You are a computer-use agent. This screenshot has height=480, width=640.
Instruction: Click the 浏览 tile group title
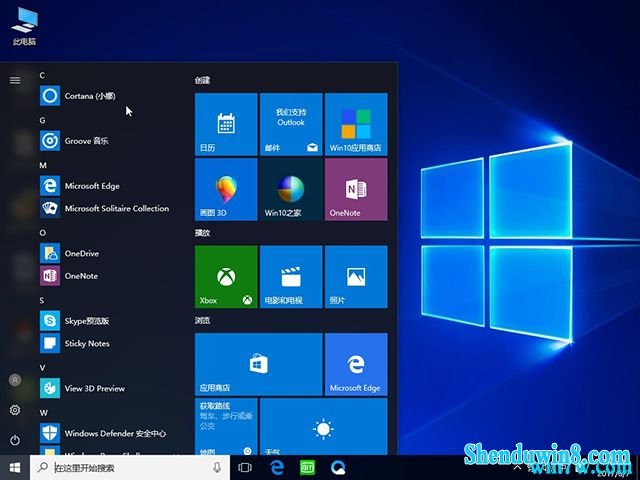coord(202,320)
